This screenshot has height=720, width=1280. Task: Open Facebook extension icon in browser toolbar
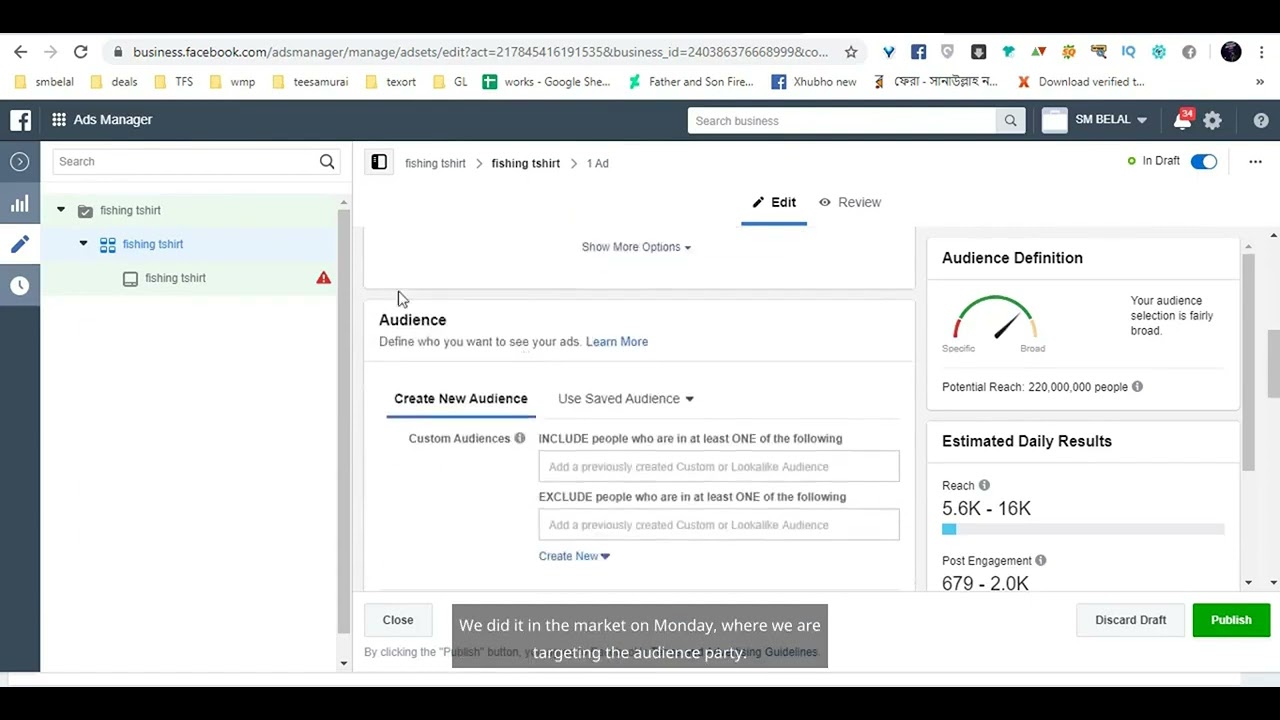918,52
